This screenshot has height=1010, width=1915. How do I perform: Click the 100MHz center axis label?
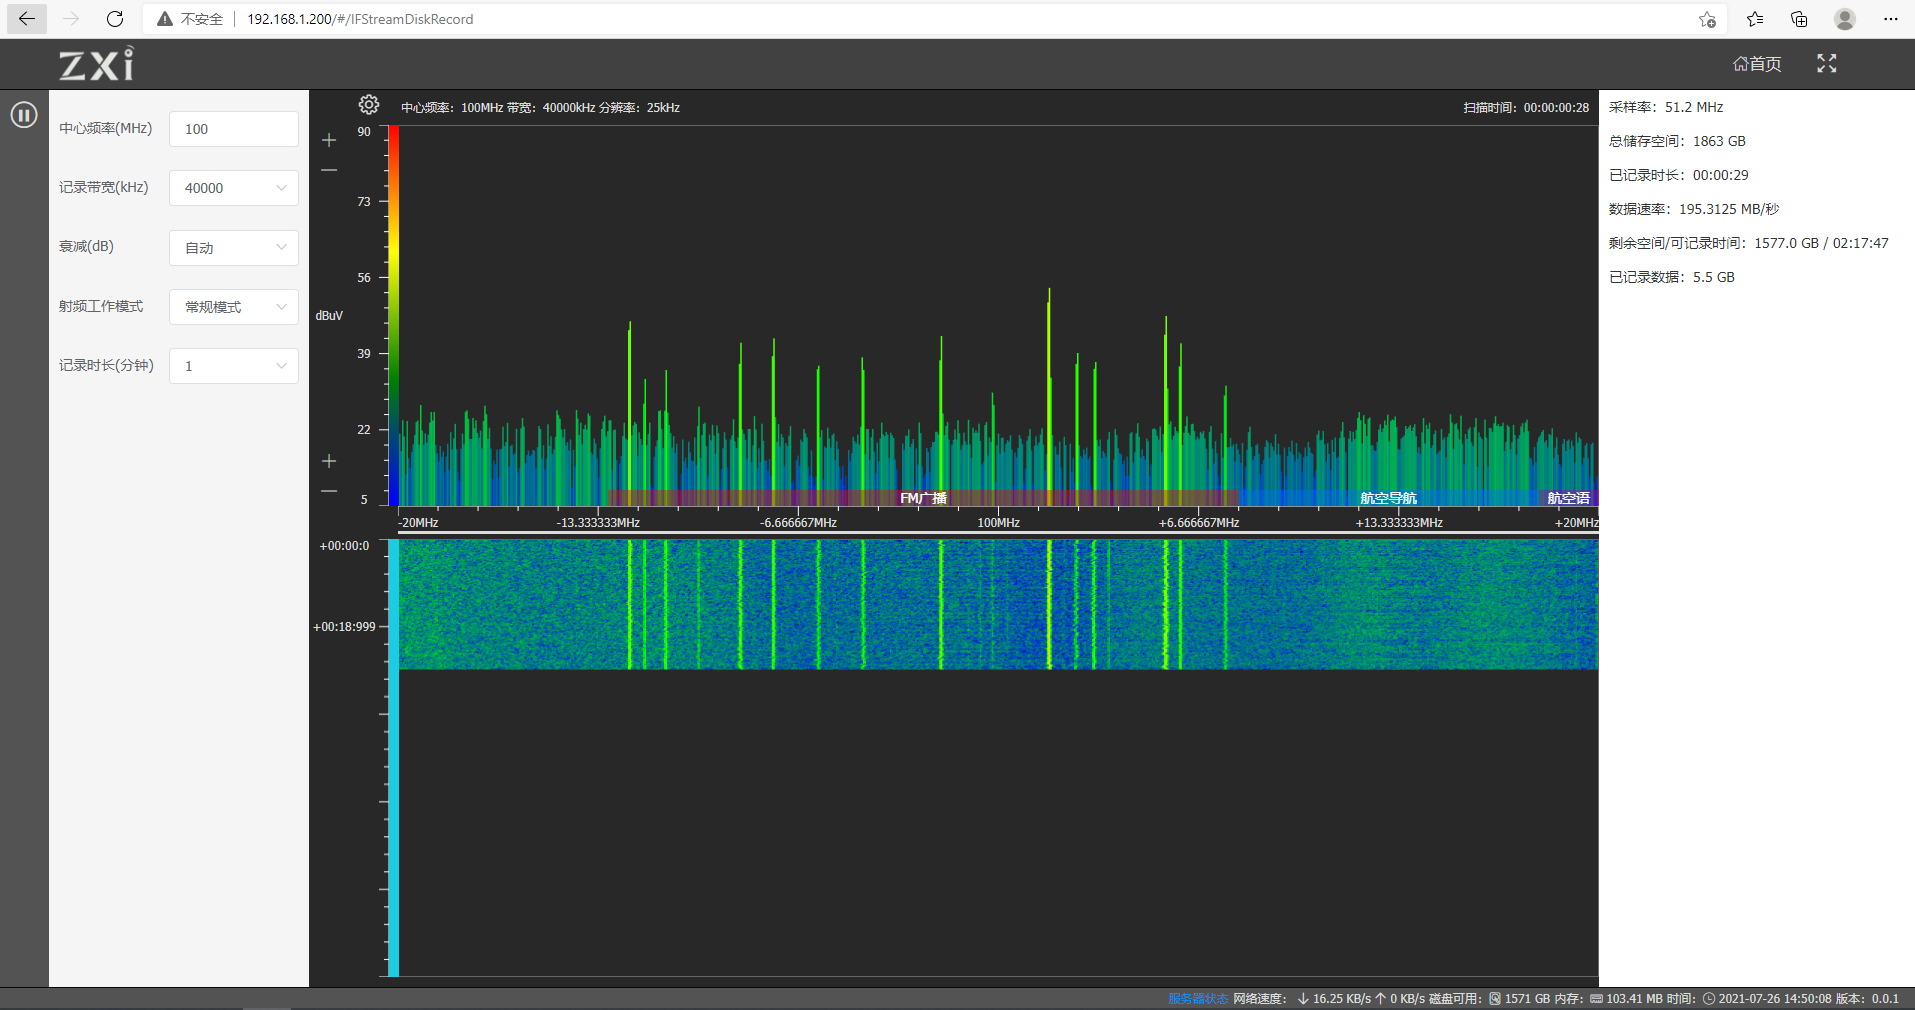[999, 523]
